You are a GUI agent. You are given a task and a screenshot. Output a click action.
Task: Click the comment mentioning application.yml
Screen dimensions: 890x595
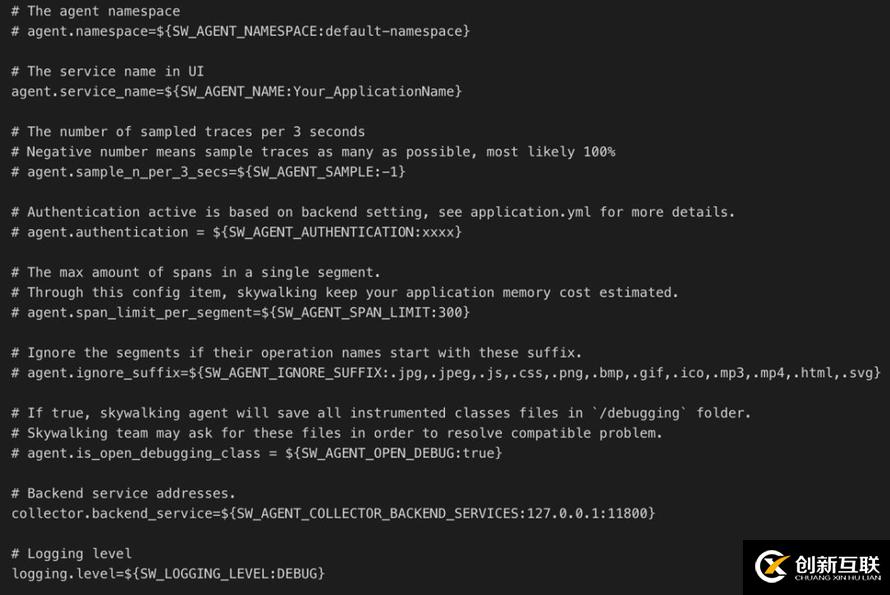[373, 212]
